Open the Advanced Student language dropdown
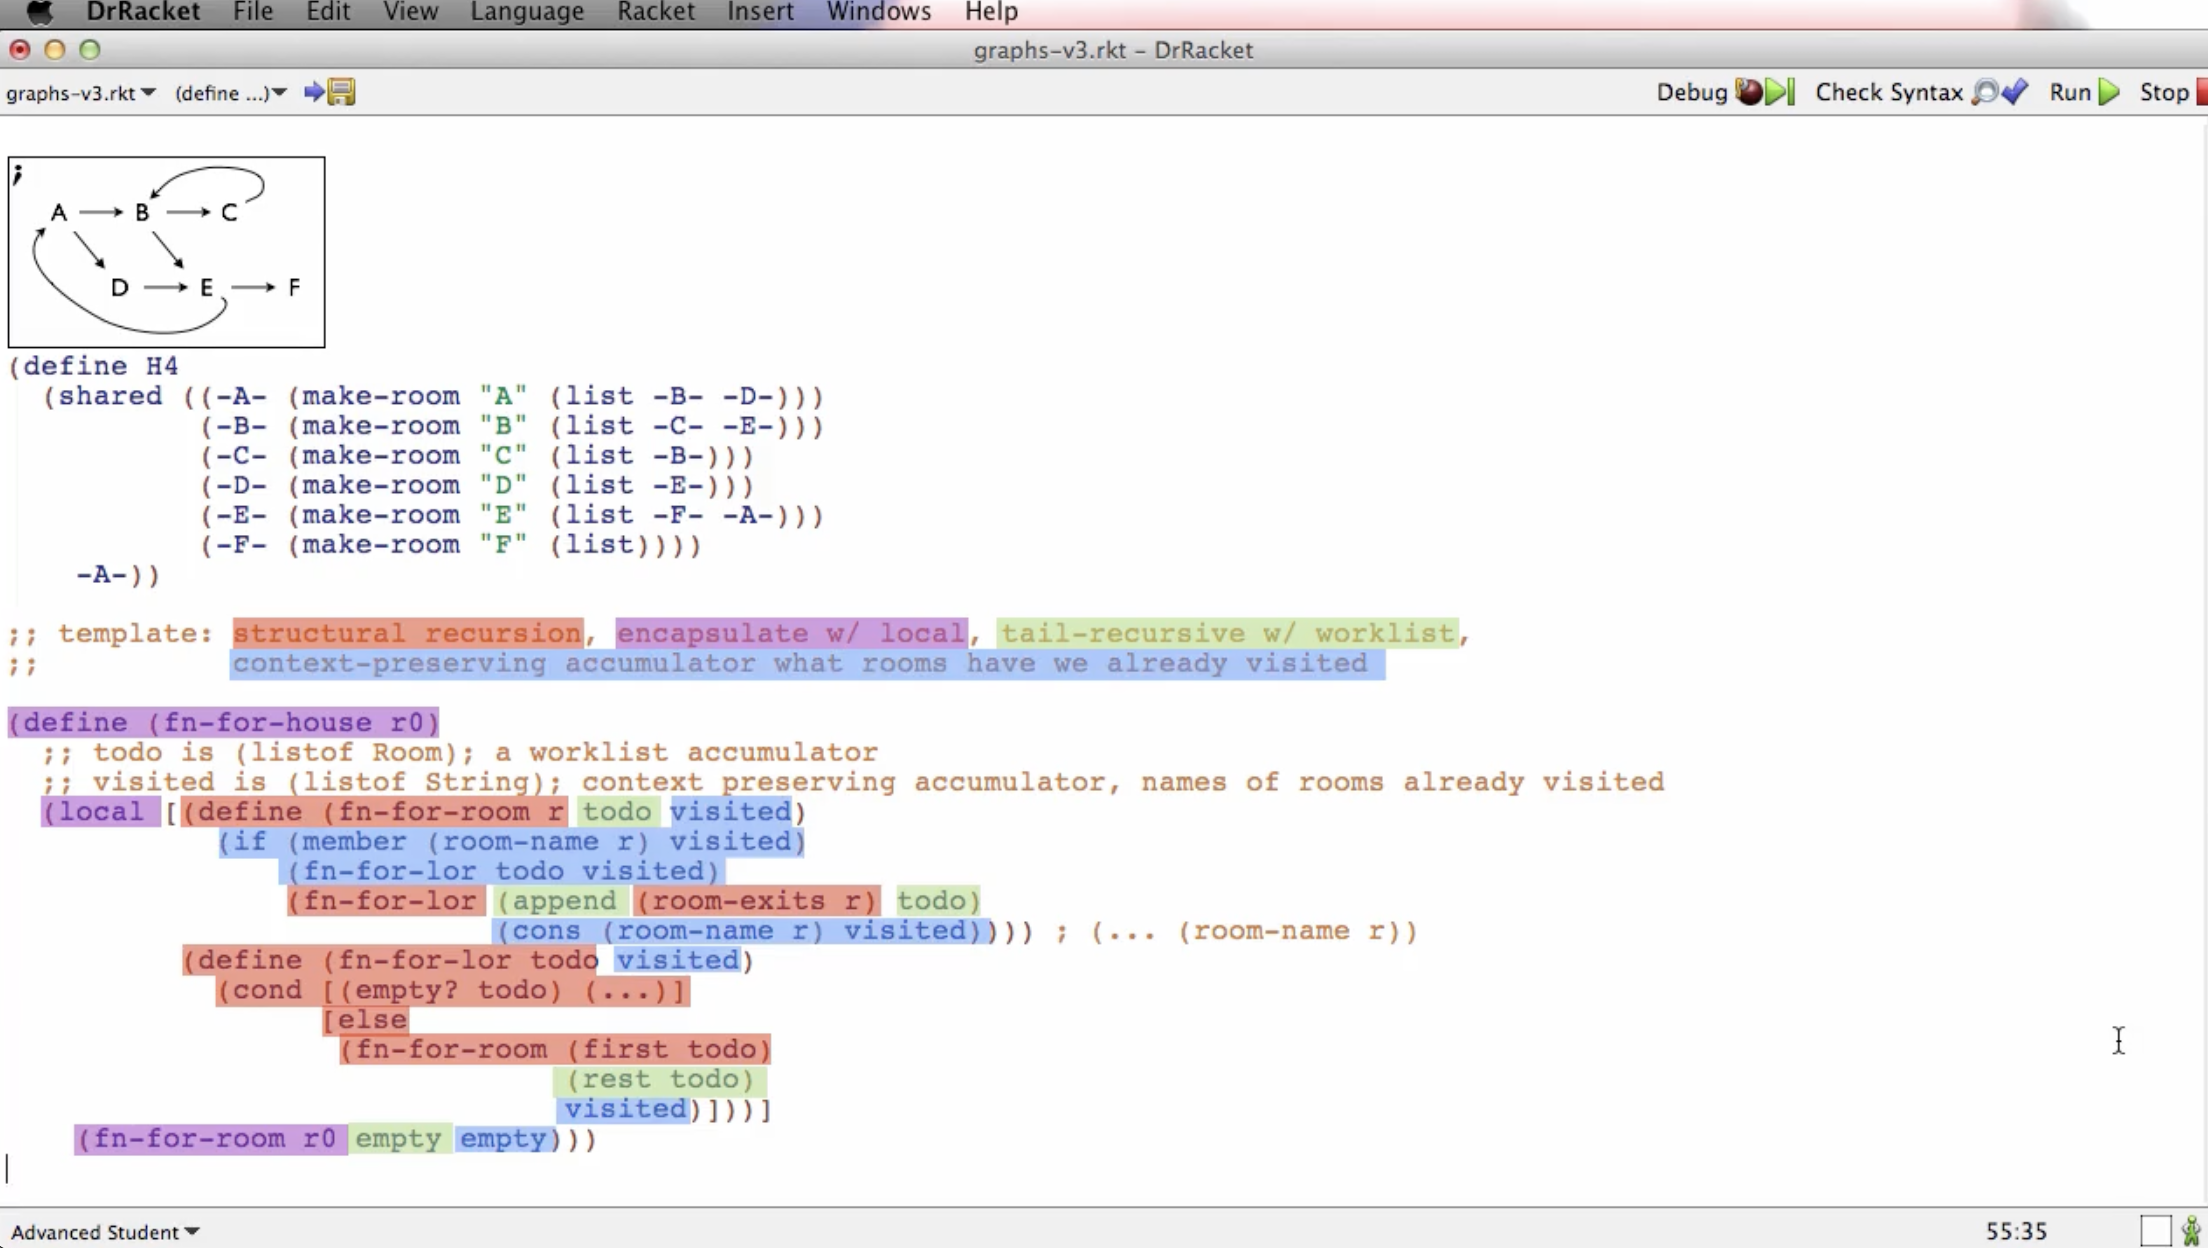2208x1248 pixels. pyautogui.click(x=103, y=1232)
